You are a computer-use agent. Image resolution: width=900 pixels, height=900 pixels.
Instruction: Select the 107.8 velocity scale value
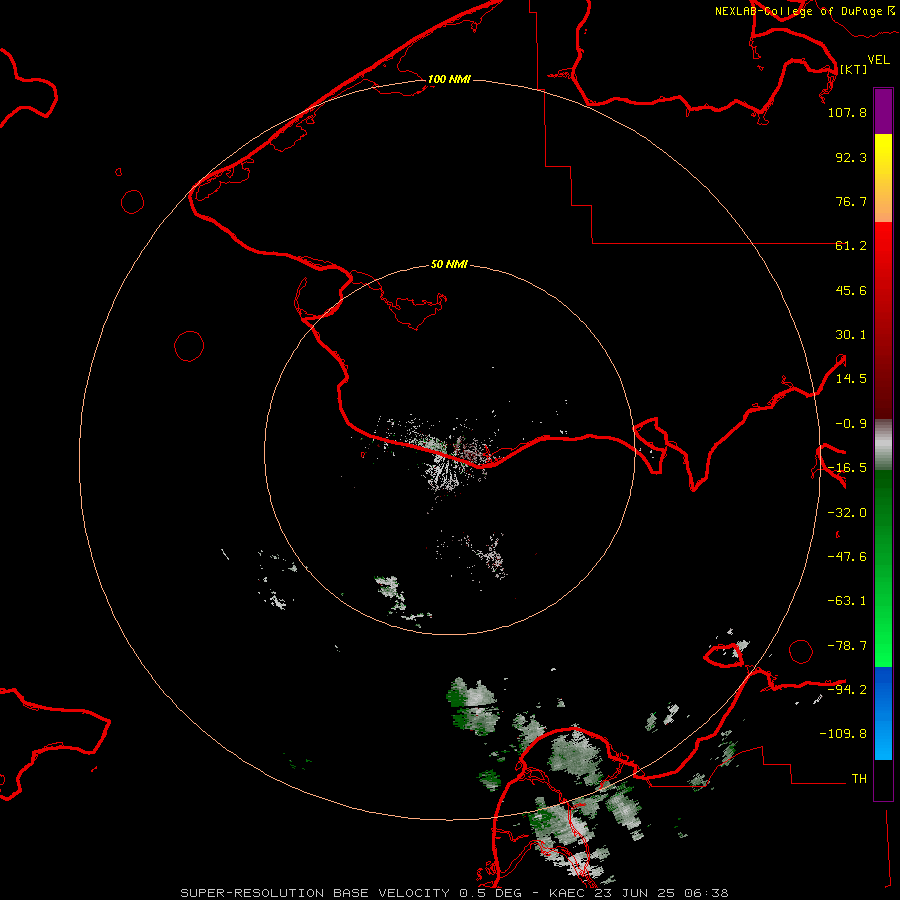tap(847, 112)
